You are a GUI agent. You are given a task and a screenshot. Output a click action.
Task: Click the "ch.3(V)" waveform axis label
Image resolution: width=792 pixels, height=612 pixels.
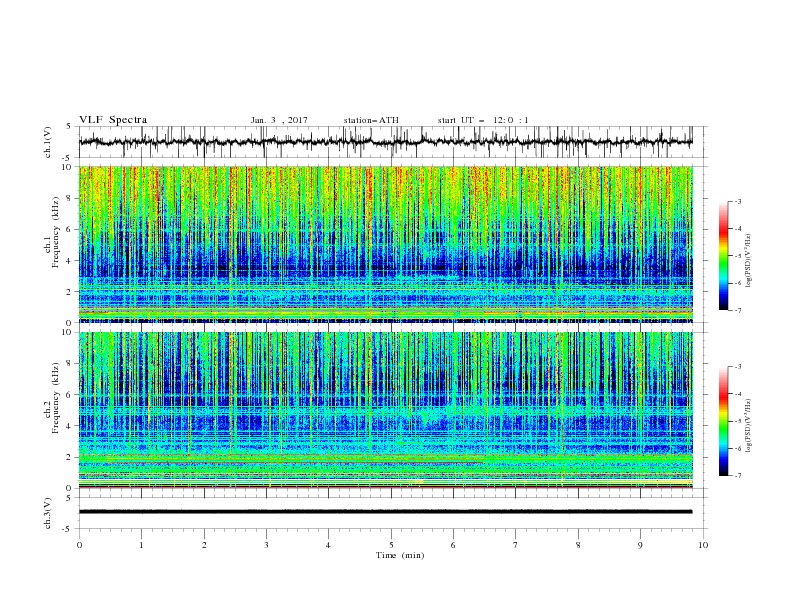point(48,513)
